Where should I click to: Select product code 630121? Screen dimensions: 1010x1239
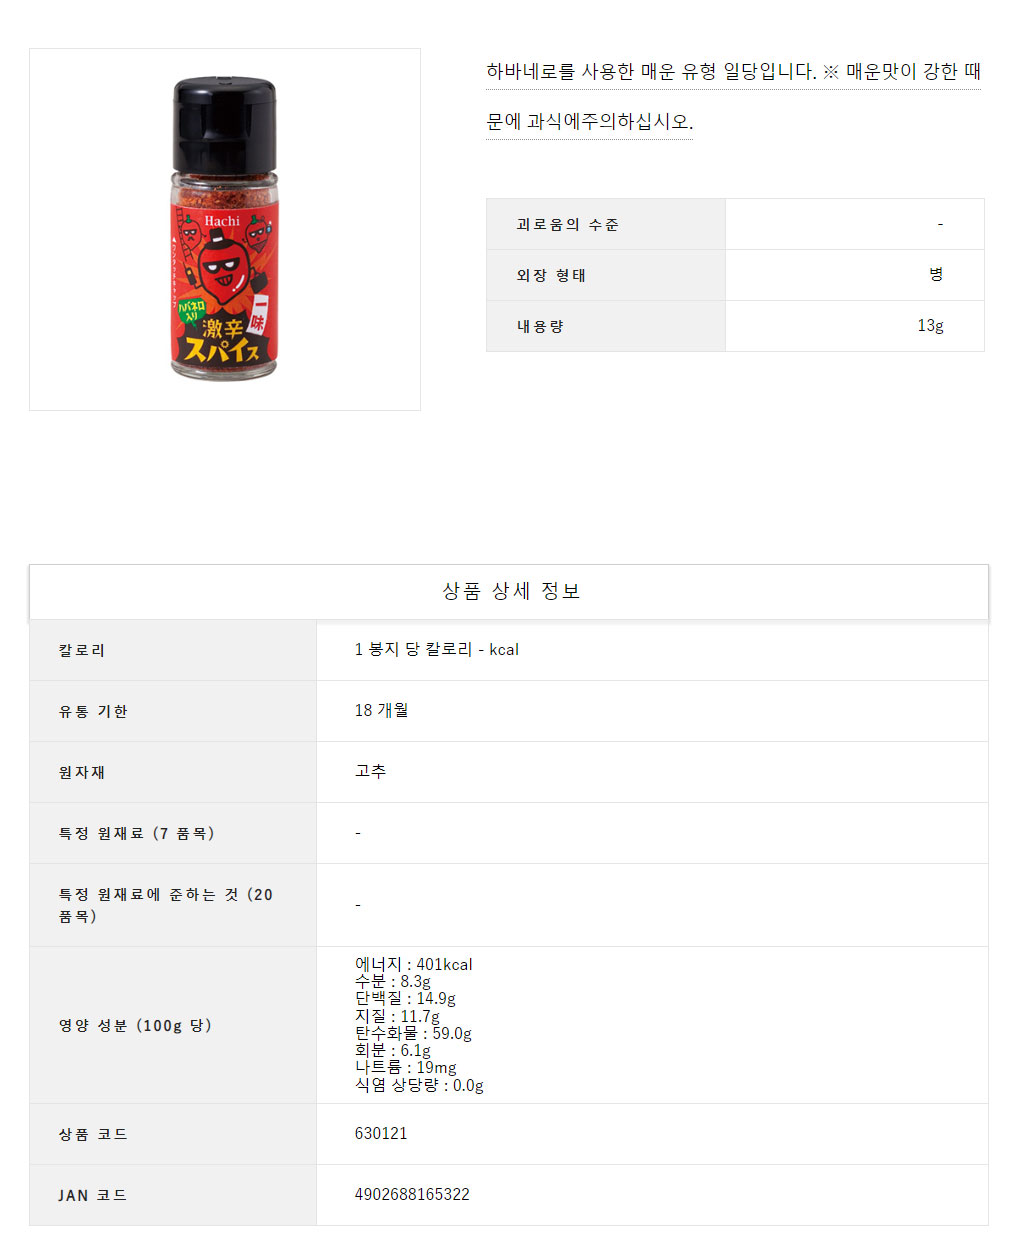tap(381, 1133)
